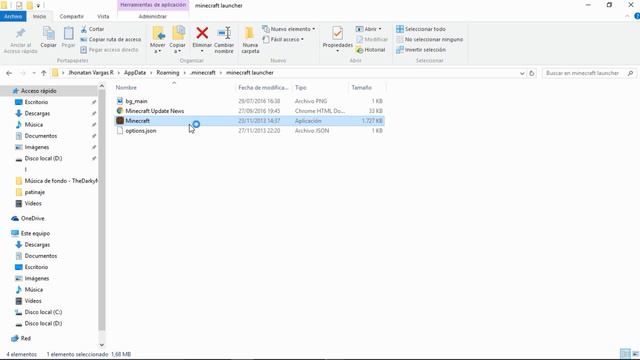Viewport: 640px width, 360px height.
Task: Go up one folder level arrow
Action: [x=44, y=73]
